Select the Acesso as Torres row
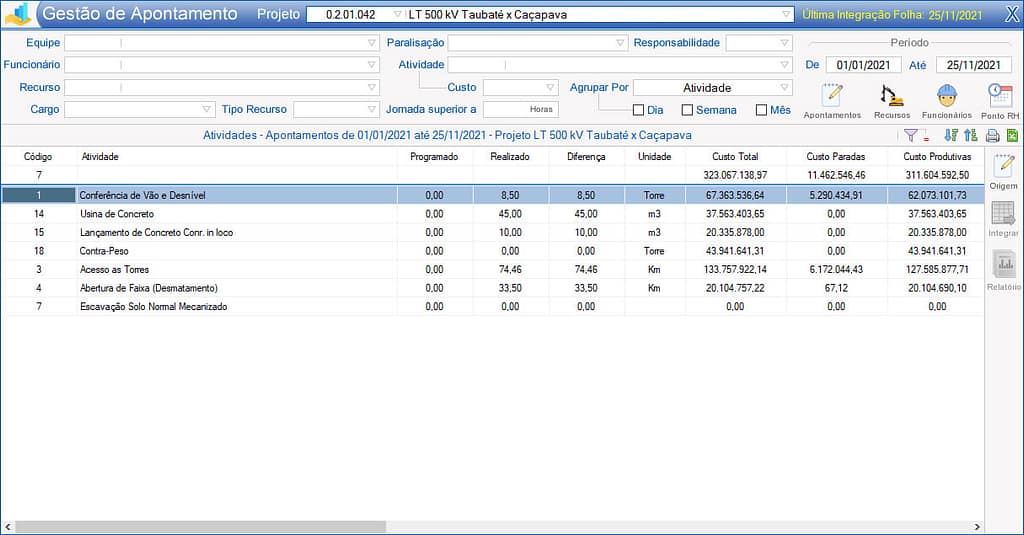1024x535 pixels. pos(493,269)
